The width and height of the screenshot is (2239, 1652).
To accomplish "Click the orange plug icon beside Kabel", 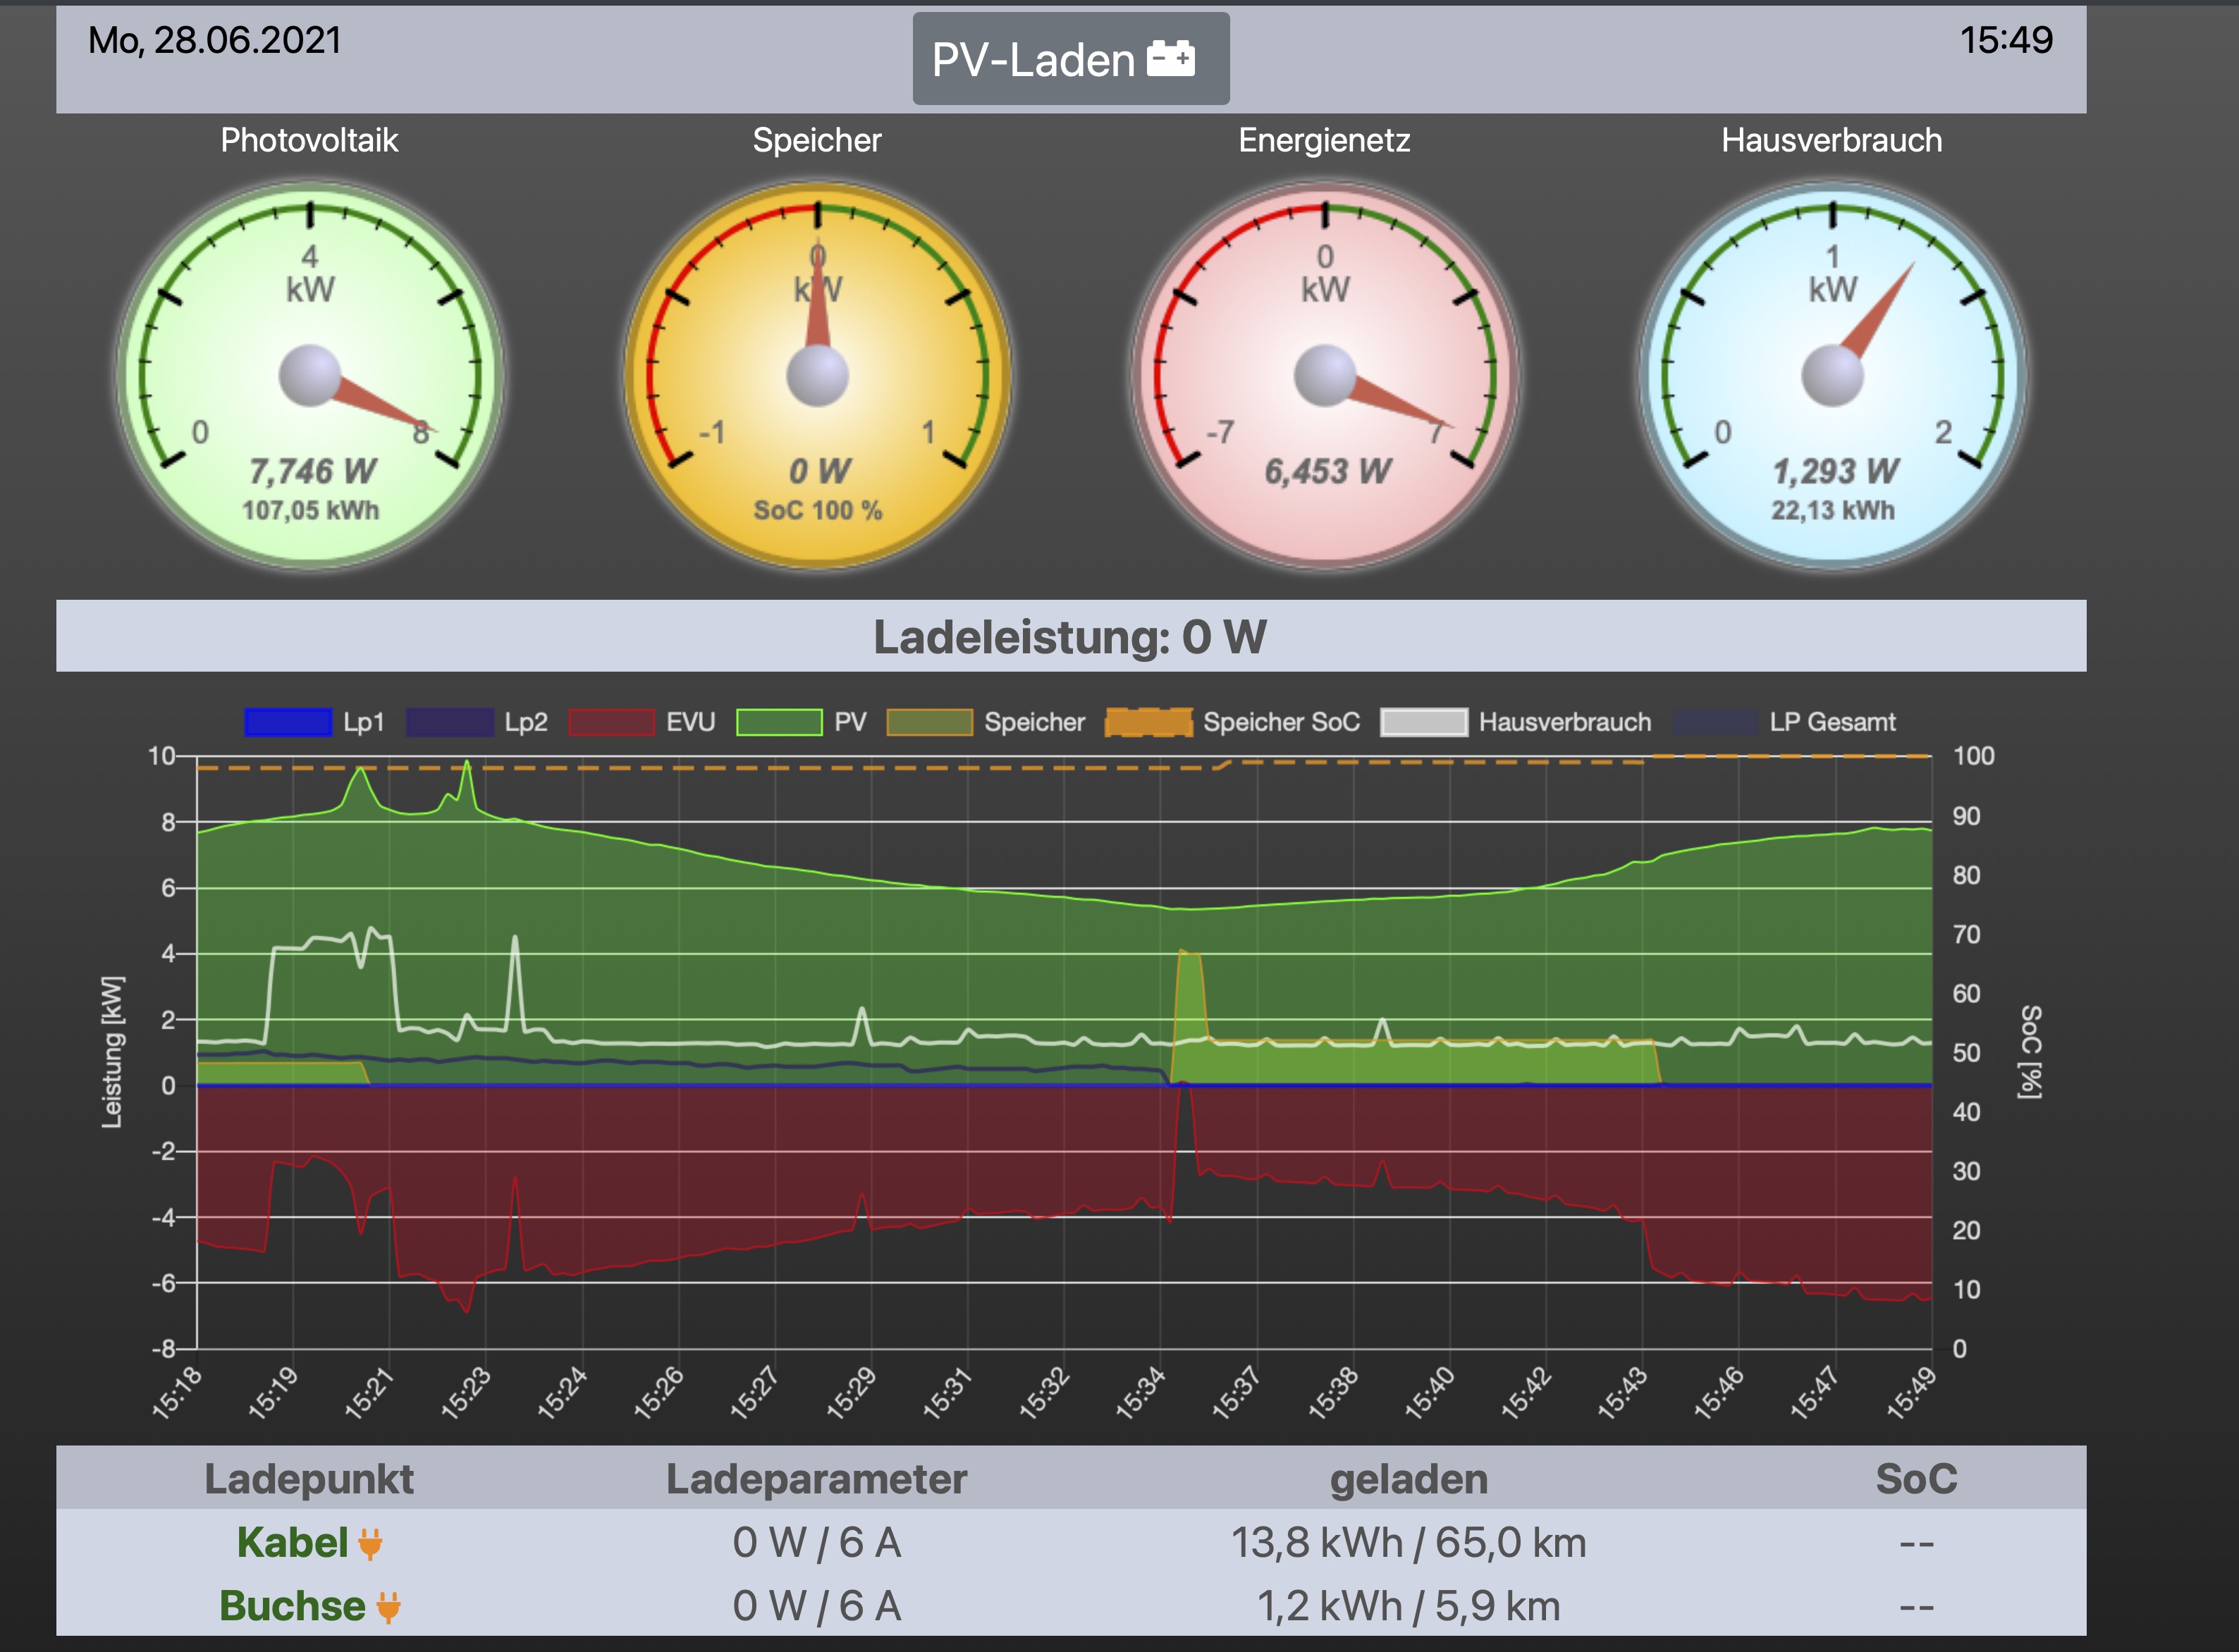I will click(370, 1544).
